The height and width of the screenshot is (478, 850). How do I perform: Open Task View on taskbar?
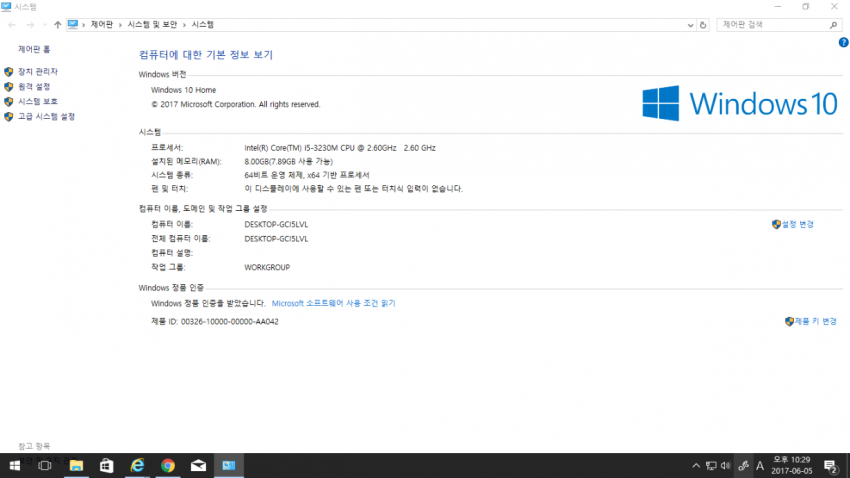point(45,466)
